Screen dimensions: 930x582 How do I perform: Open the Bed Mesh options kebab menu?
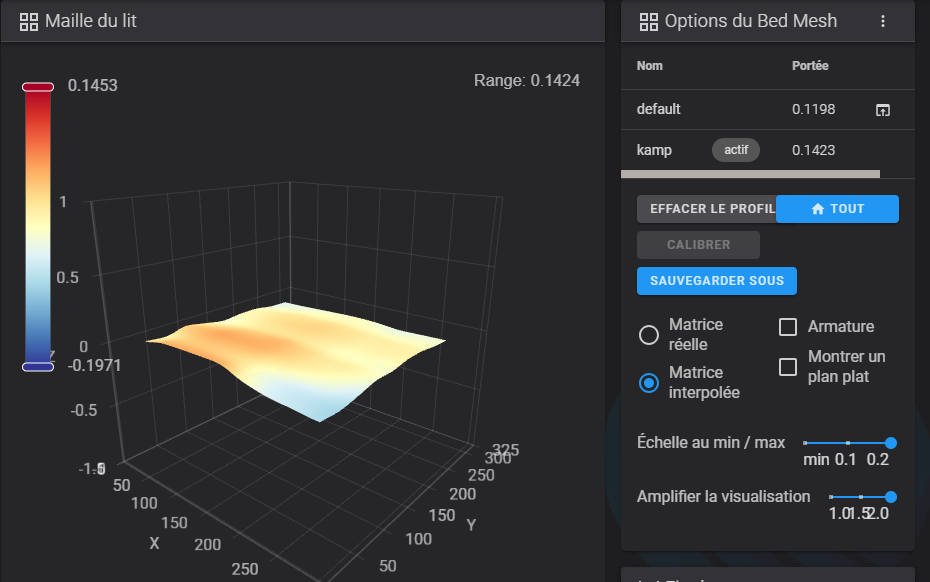pos(883,21)
